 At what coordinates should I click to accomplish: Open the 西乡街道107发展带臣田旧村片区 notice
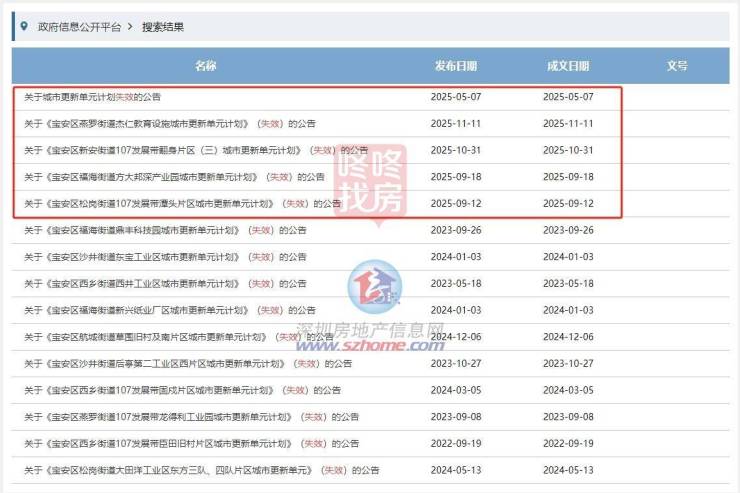coord(191,443)
